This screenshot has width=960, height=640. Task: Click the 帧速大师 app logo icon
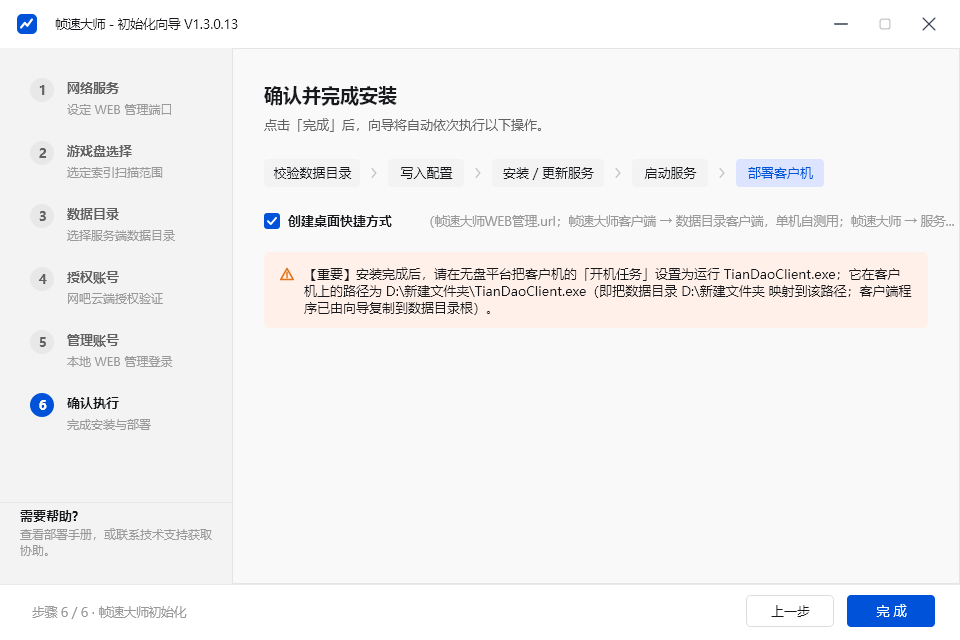pyautogui.click(x=26, y=24)
